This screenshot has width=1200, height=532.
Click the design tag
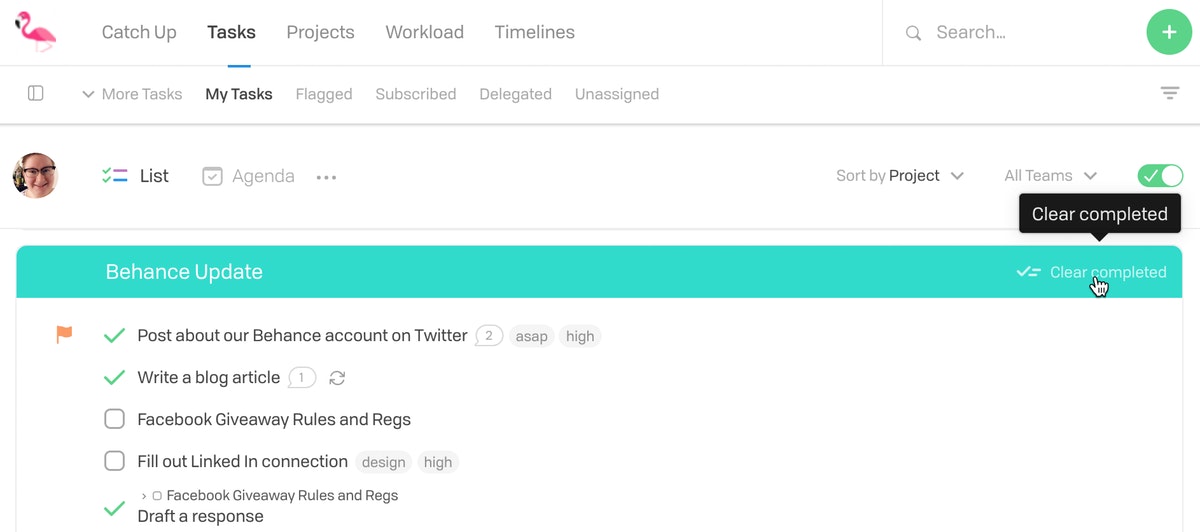[384, 462]
